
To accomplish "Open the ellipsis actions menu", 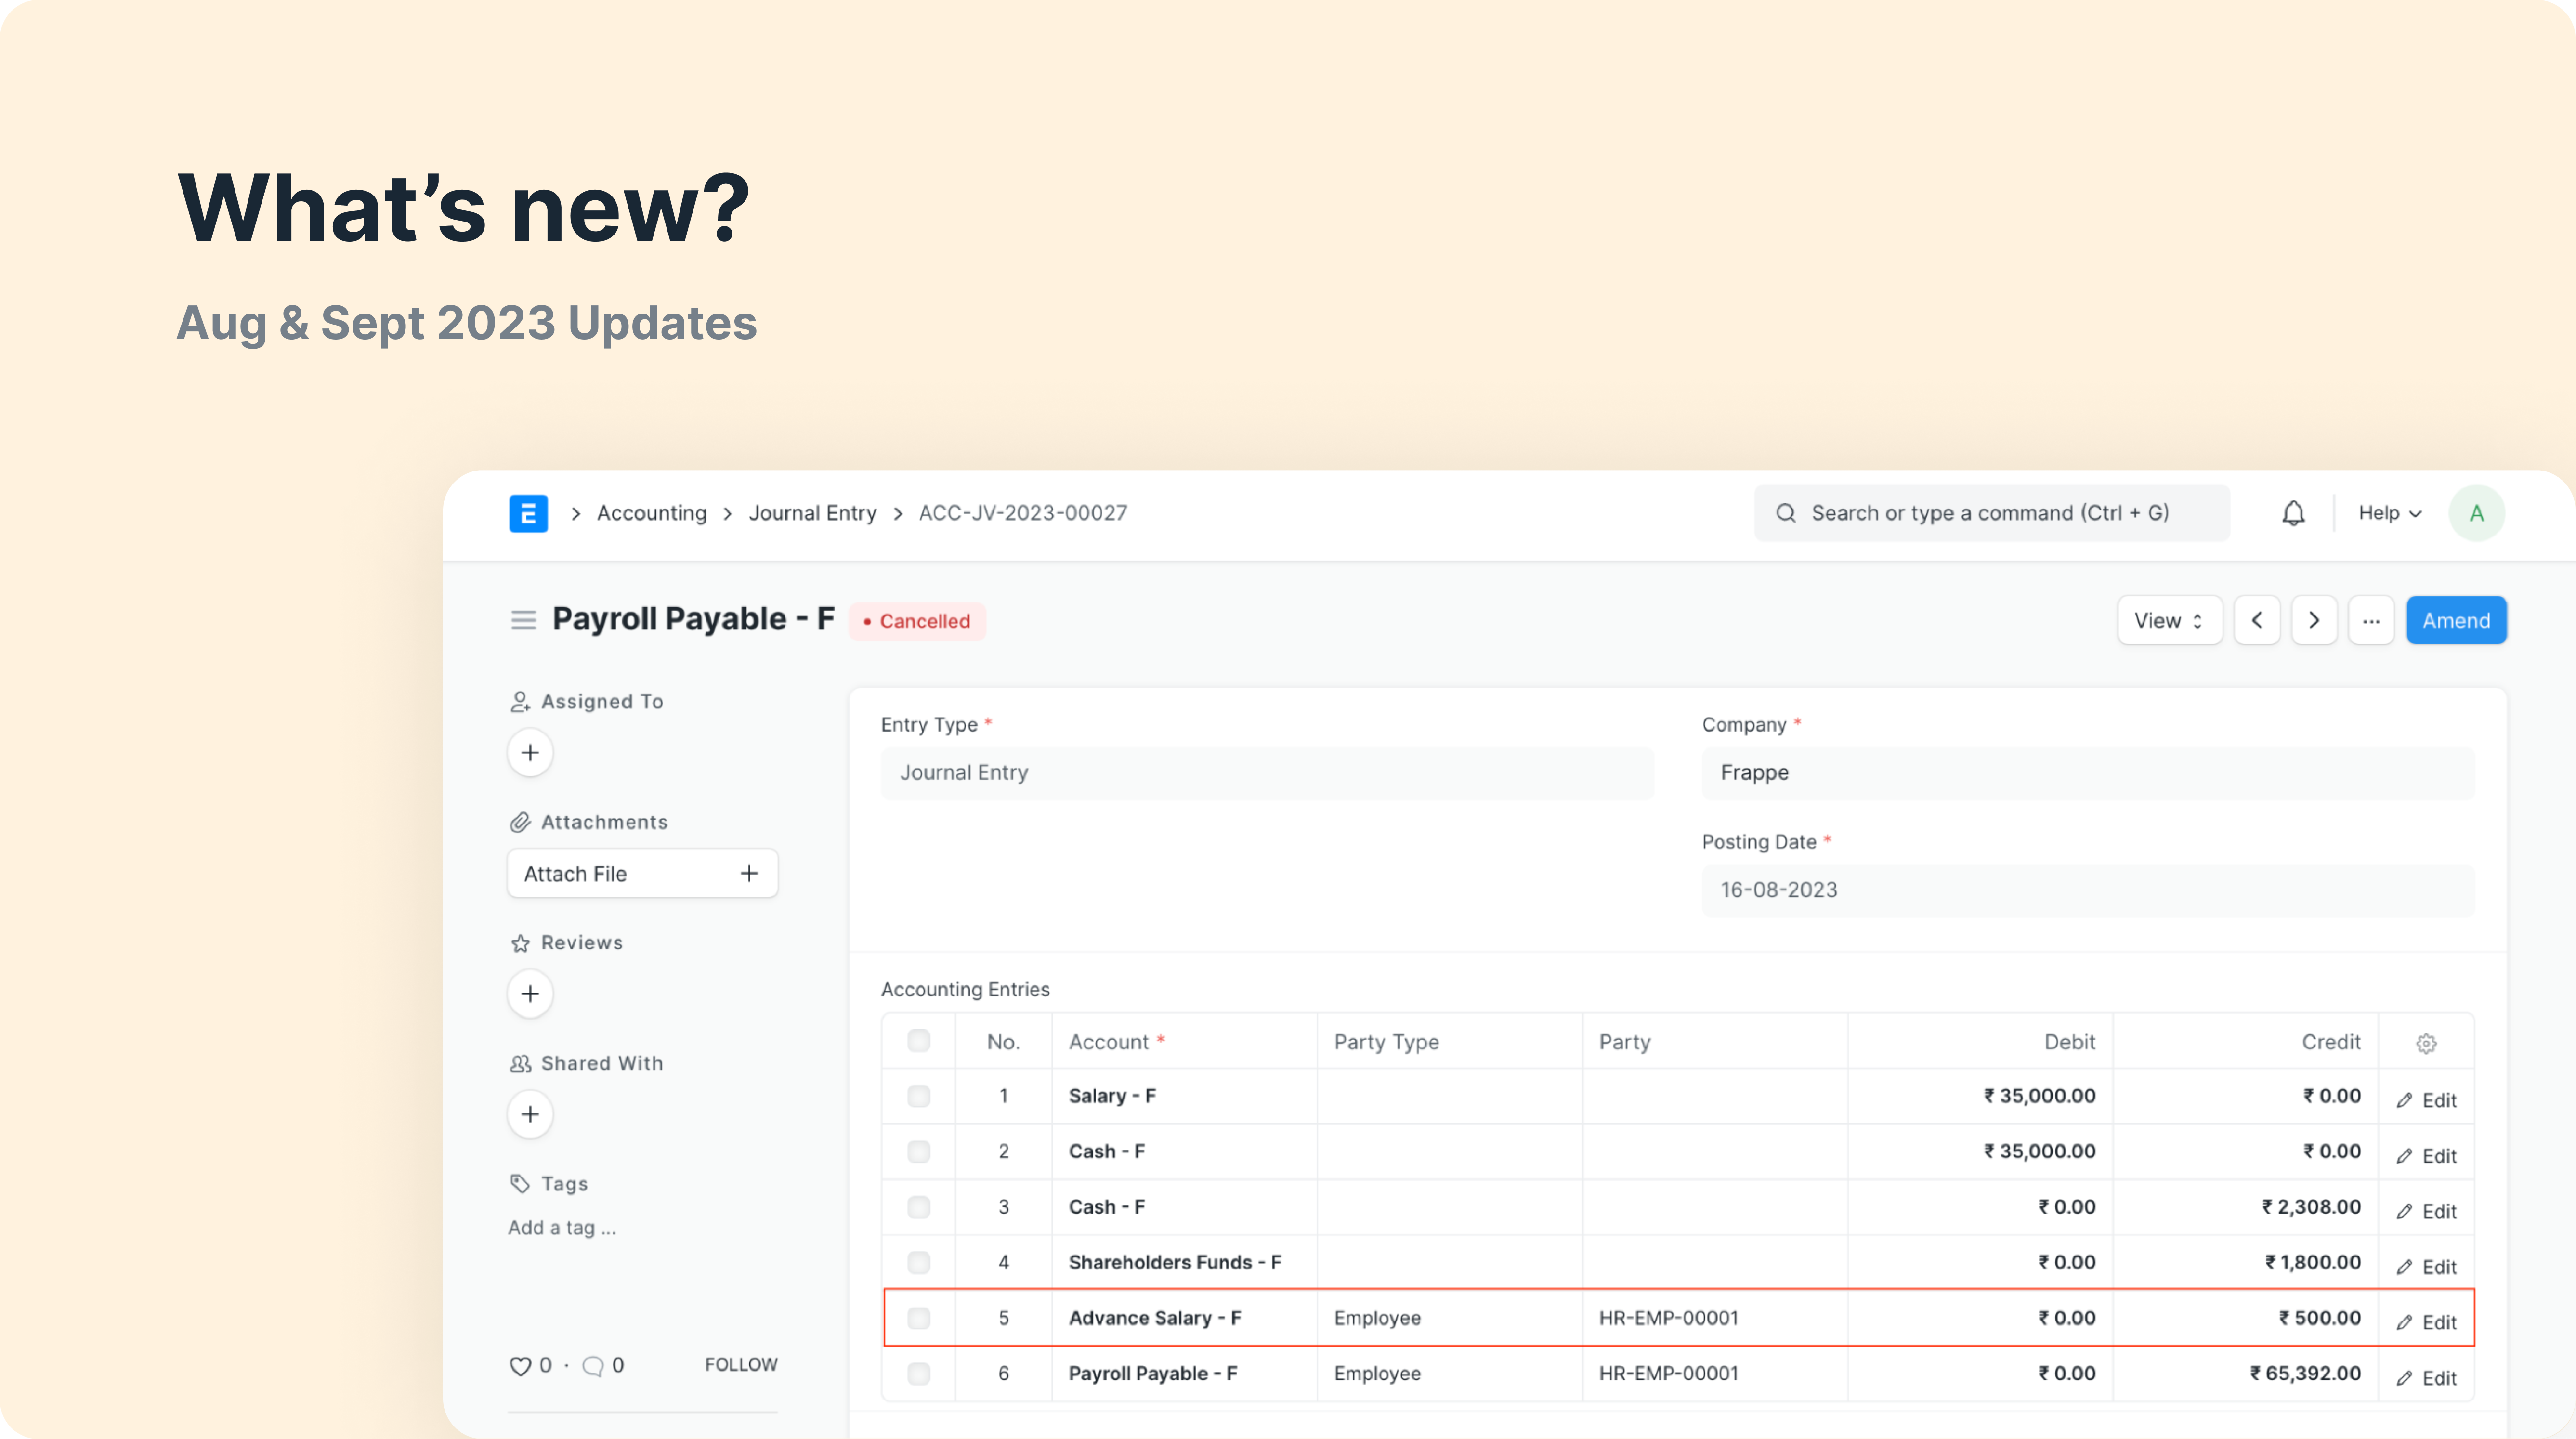I will 2372,619.
